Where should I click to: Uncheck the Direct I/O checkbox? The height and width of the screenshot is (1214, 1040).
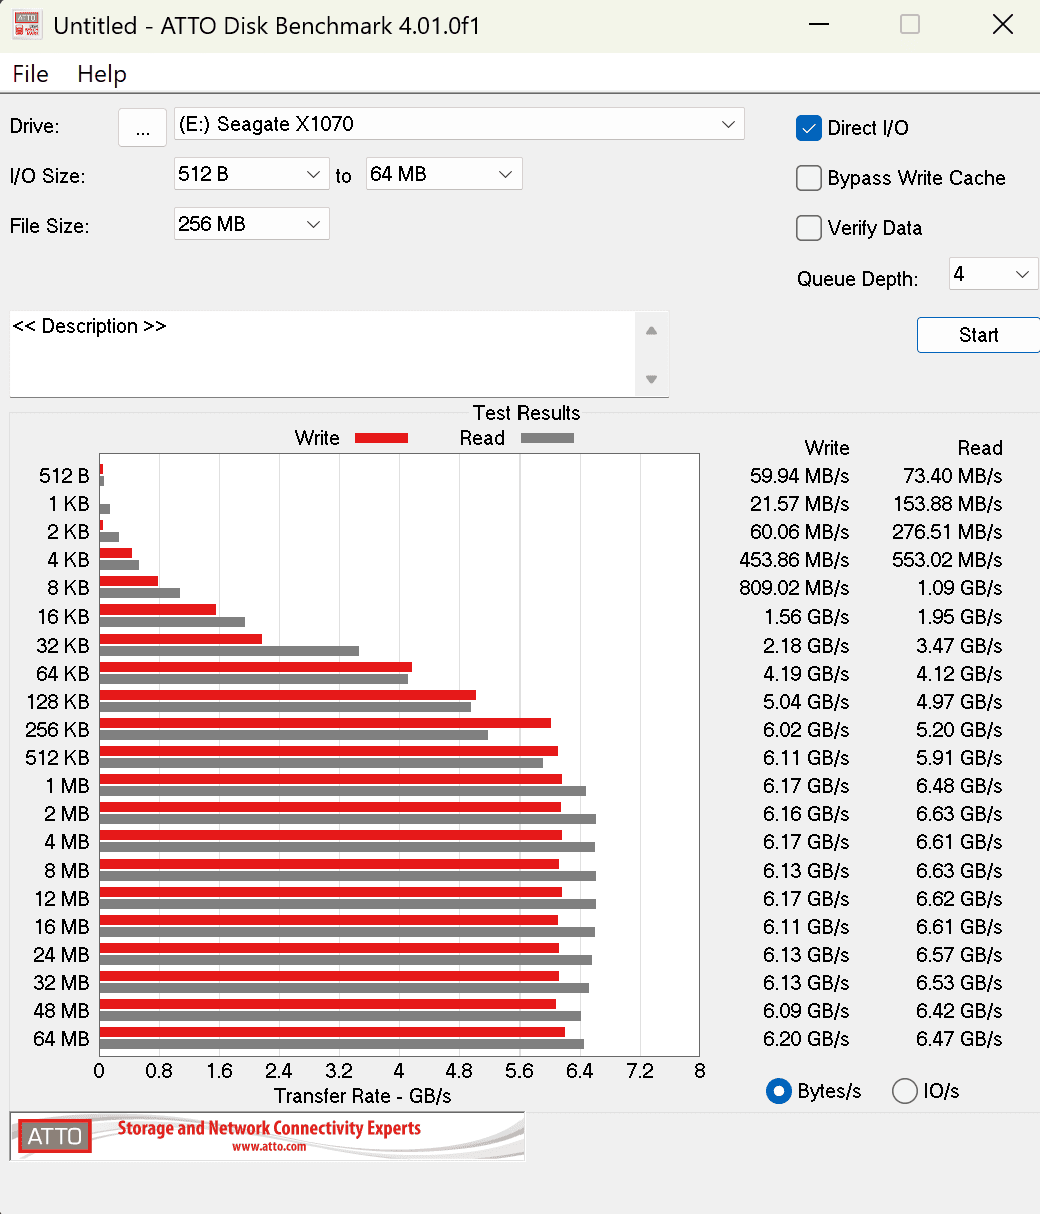pyautogui.click(x=808, y=128)
